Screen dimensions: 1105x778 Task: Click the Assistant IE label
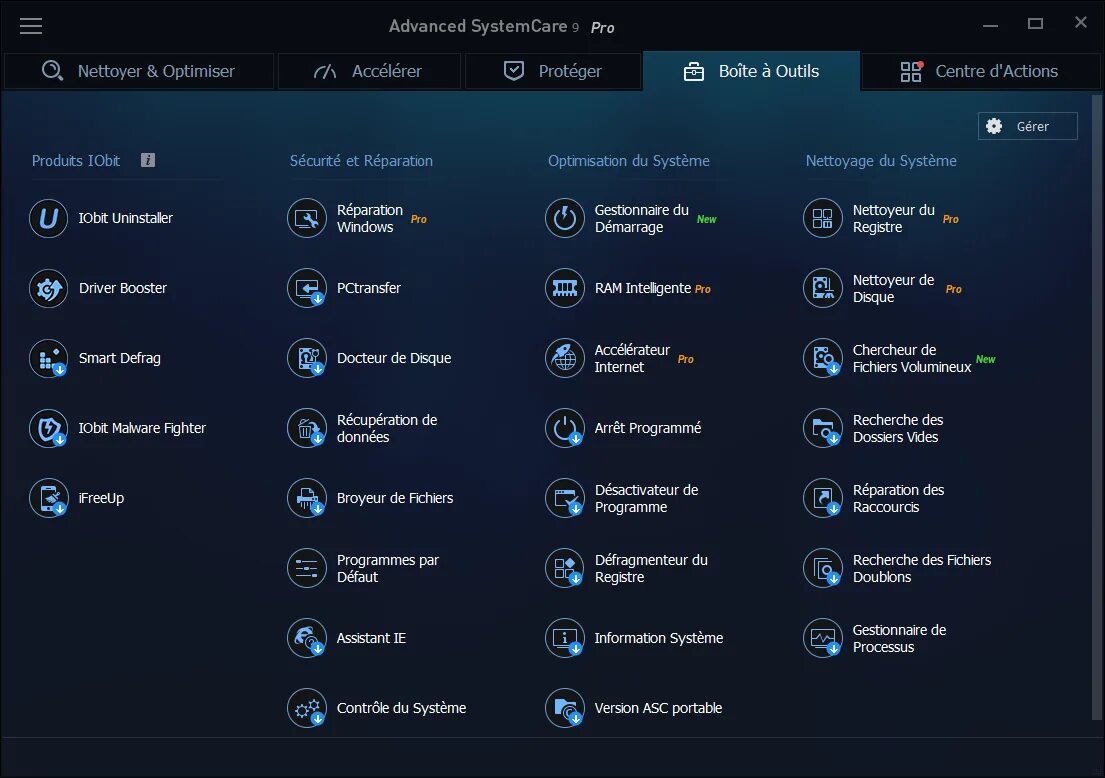pyautogui.click(x=371, y=638)
